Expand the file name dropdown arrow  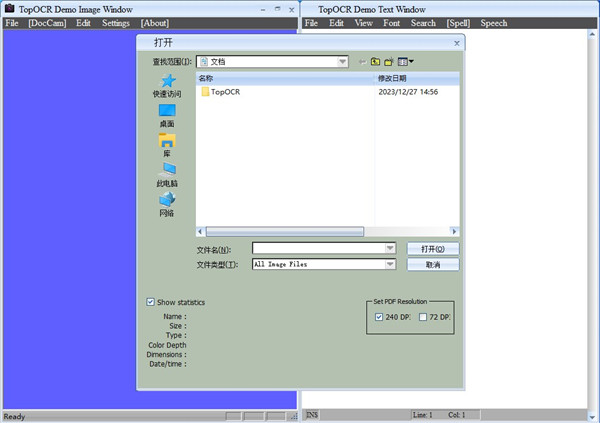coord(390,248)
